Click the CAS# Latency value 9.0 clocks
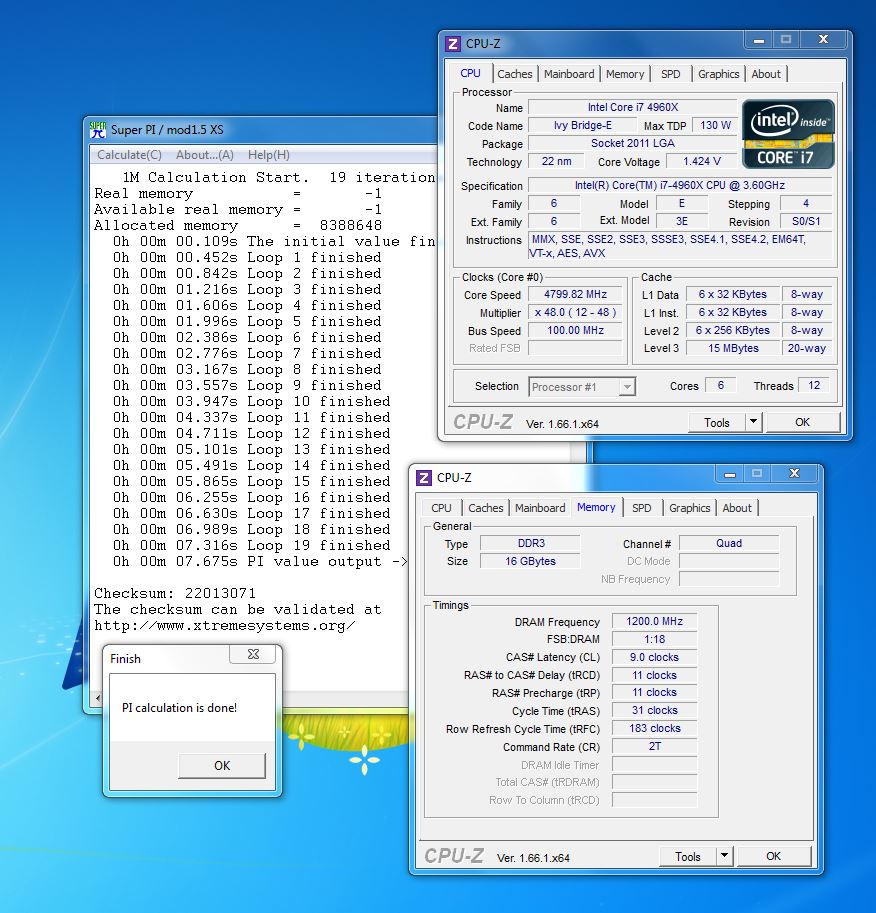The width and height of the screenshot is (876, 913). pyautogui.click(x=654, y=657)
